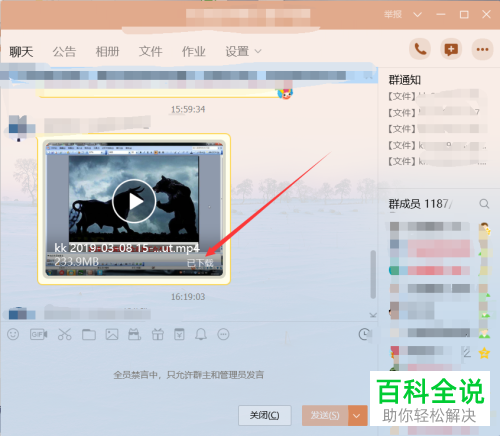Play the kk 2019-03-08 video
The width and height of the screenshot is (500, 436).
tap(134, 201)
